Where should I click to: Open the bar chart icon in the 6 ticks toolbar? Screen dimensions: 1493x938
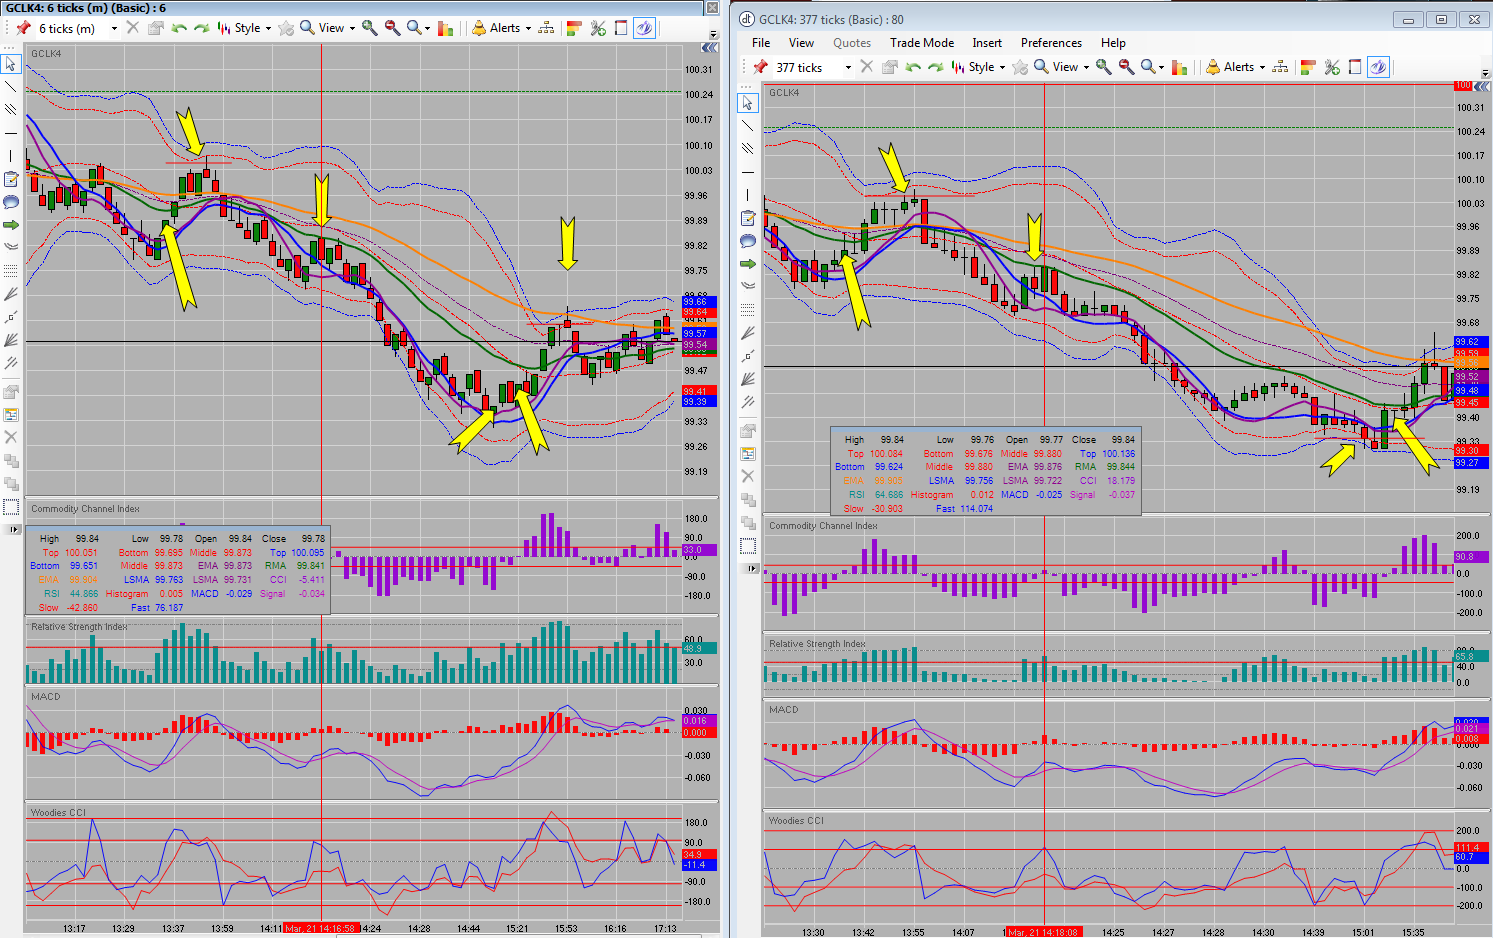446,28
